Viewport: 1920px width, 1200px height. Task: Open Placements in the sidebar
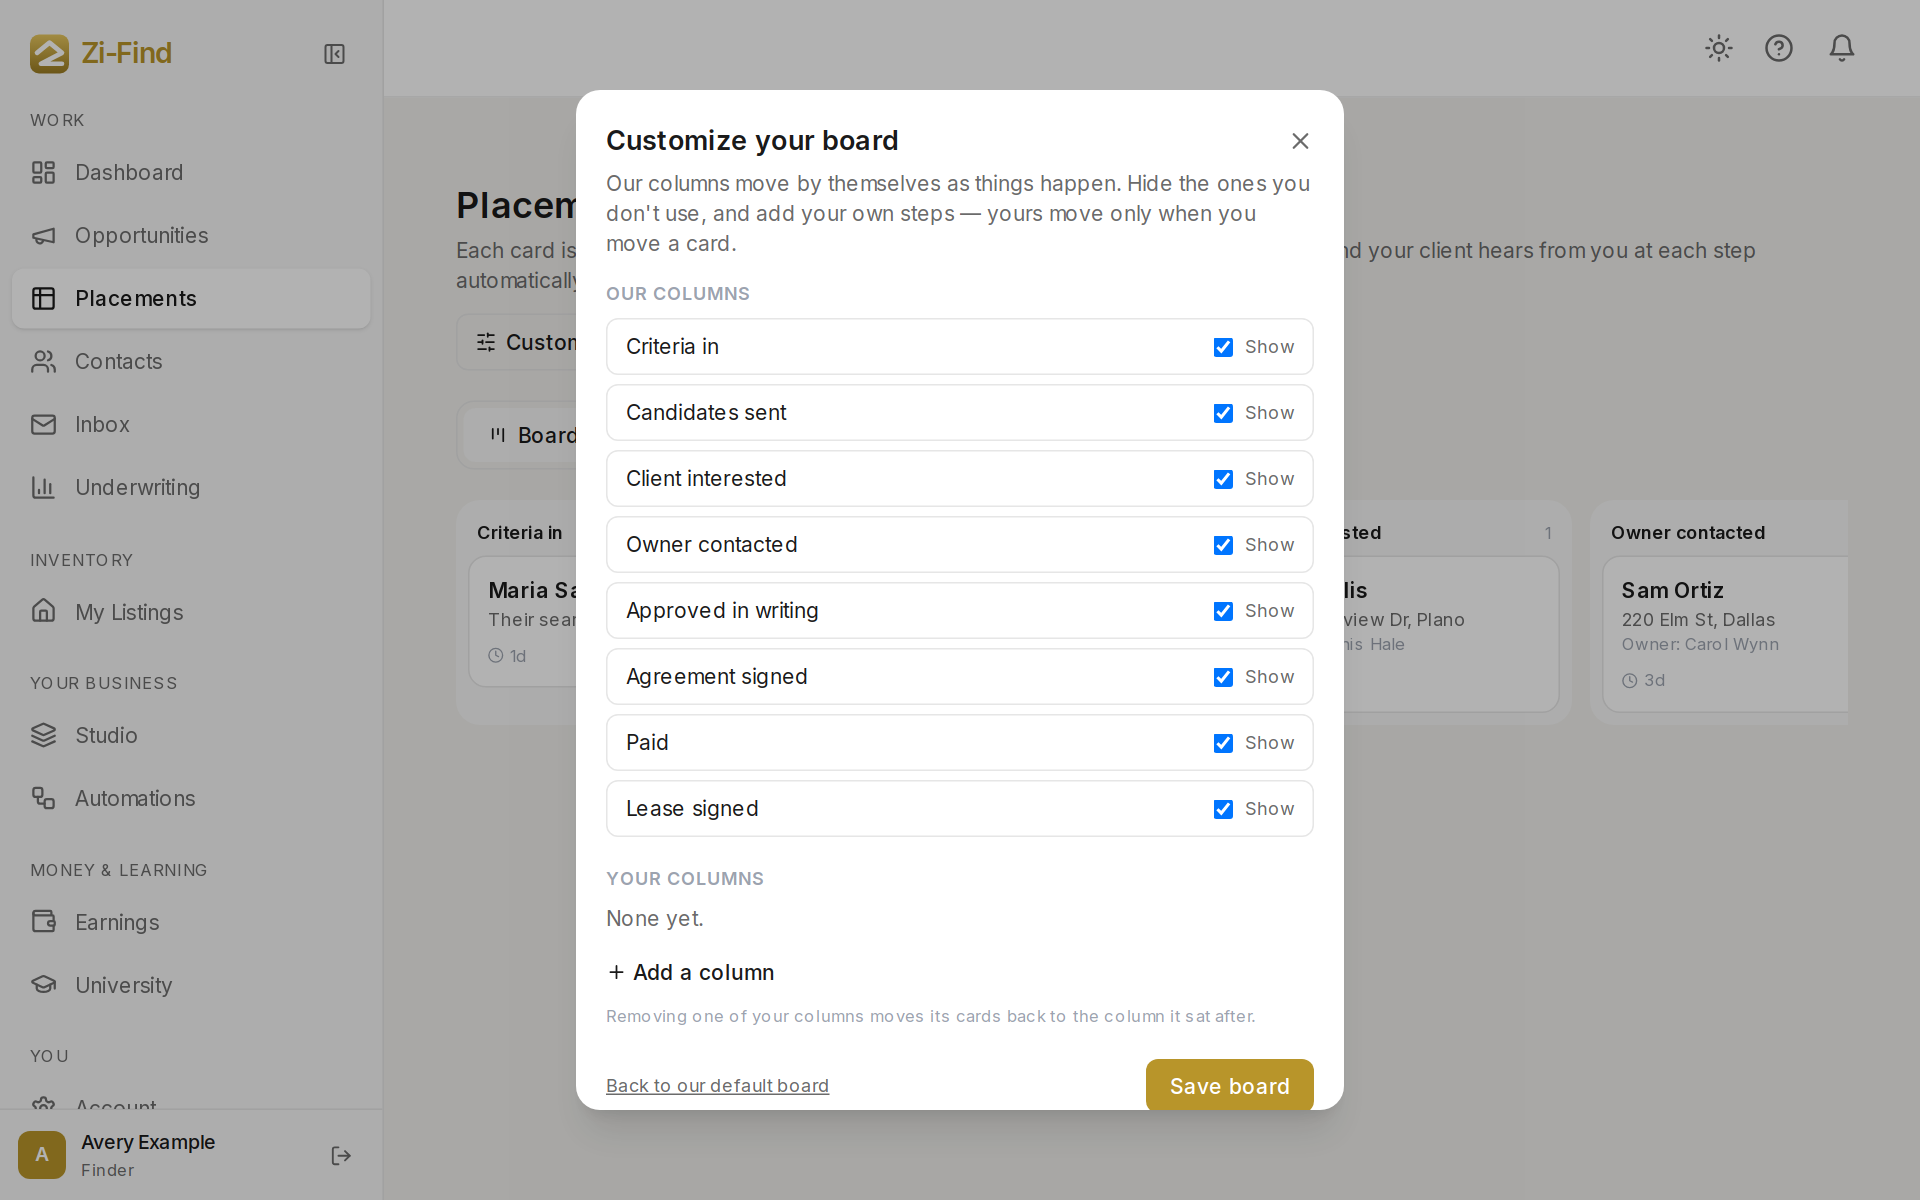[x=191, y=298]
